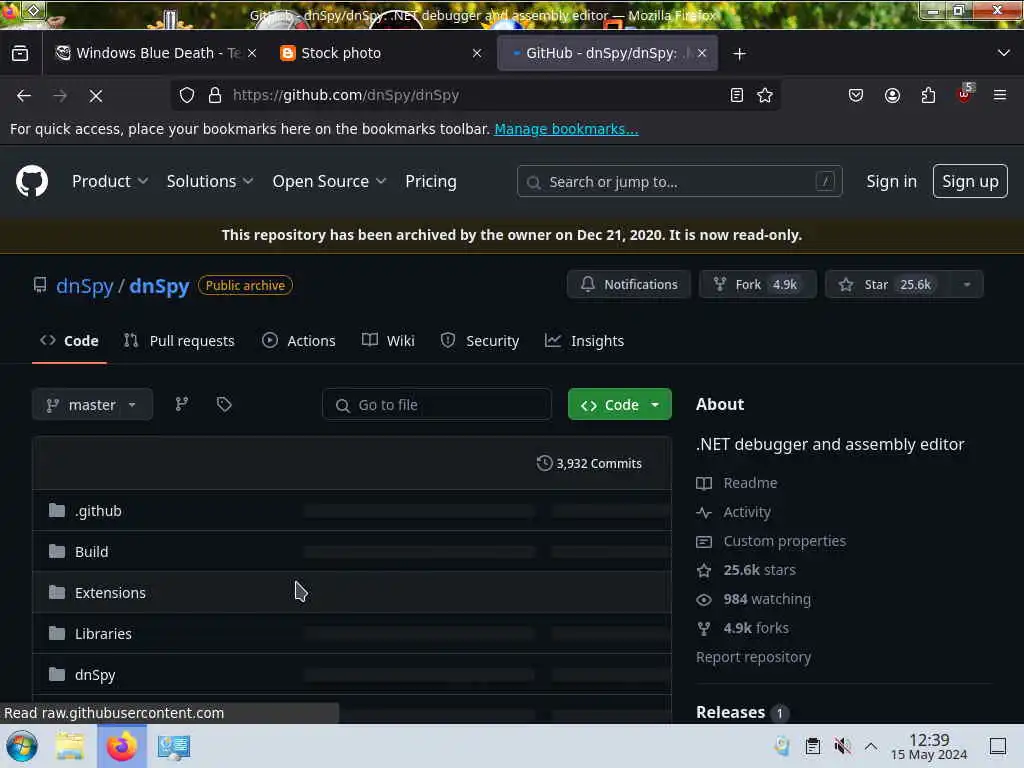The width and height of the screenshot is (1024, 768).
Task: Open the Build folder
Action: (x=91, y=552)
